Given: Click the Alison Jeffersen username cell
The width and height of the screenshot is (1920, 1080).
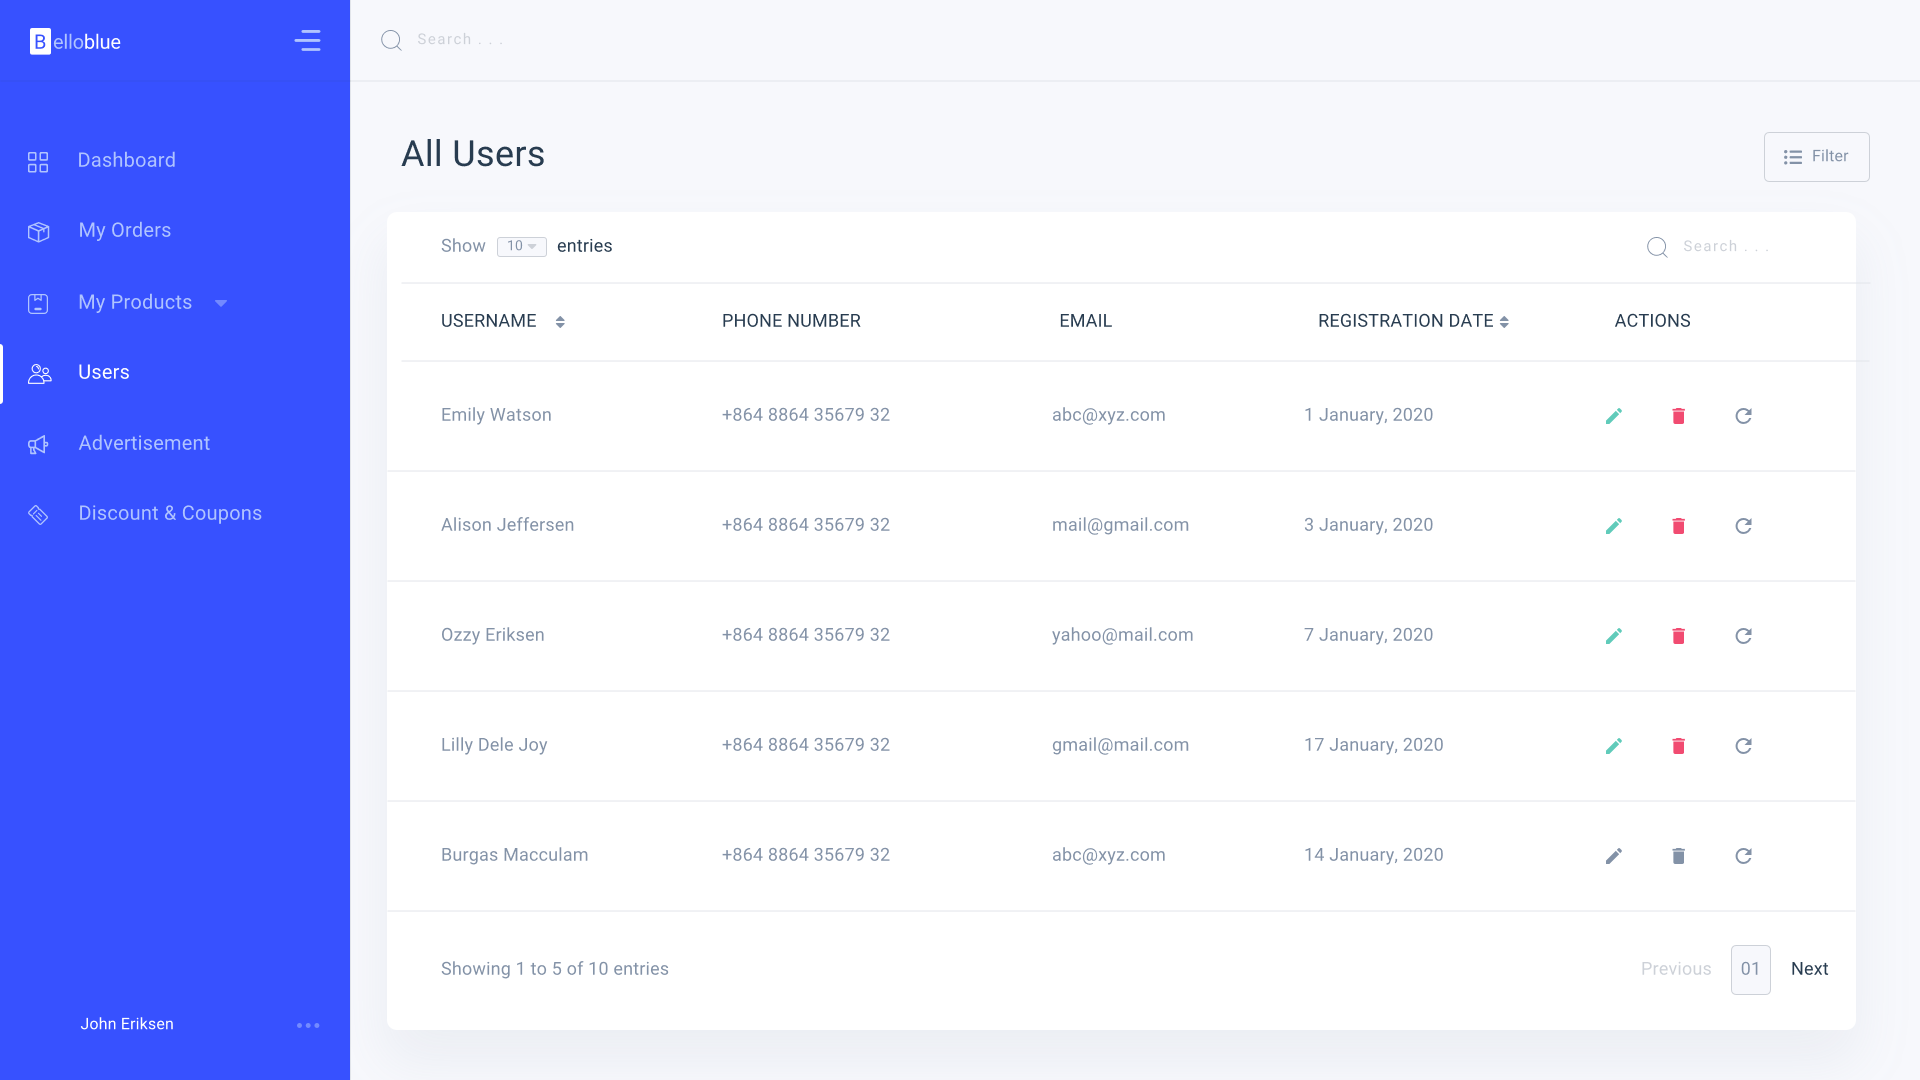Looking at the screenshot, I should click(507, 525).
